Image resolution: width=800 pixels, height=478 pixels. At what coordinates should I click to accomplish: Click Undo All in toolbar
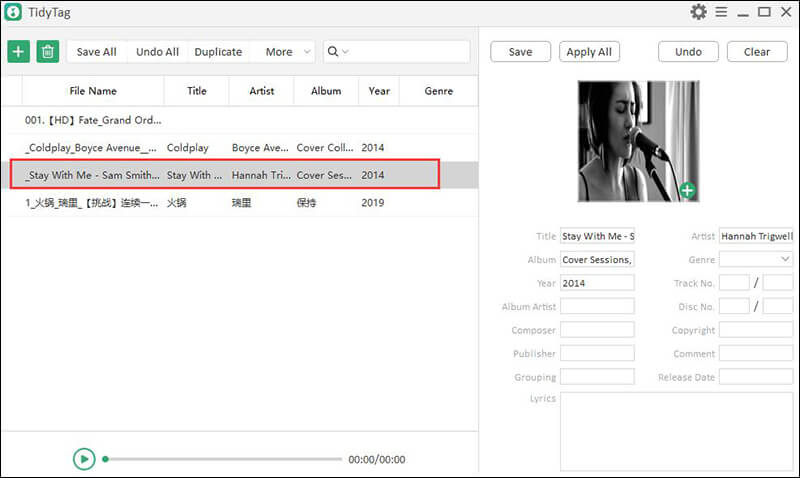click(x=157, y=52)
